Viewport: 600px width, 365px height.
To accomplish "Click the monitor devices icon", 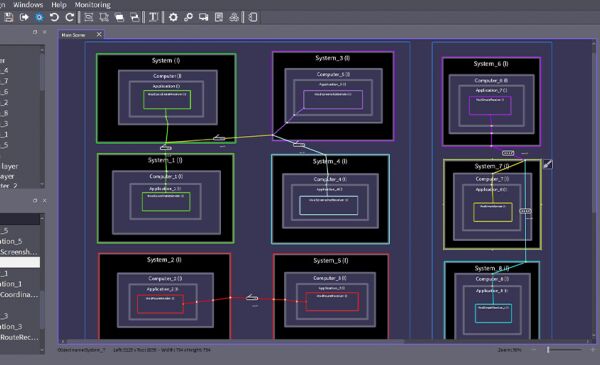I will 204,17.
